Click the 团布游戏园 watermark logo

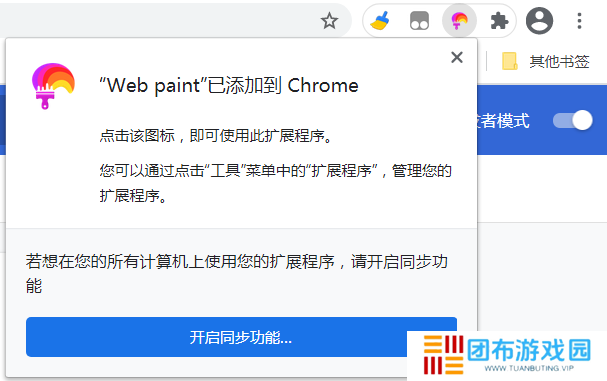click(507, 355)
